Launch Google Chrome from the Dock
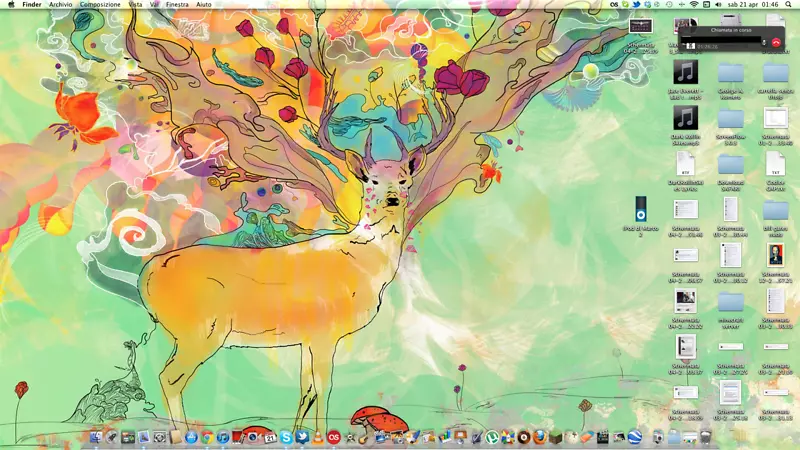 coord(207,437)
